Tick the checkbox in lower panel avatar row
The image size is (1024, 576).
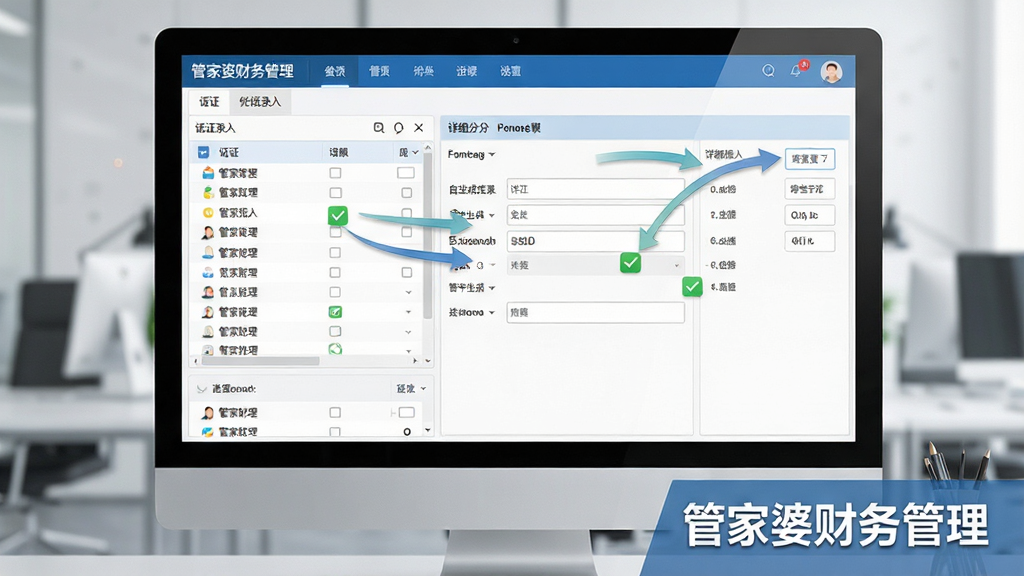pyautogui.click(x=335, y=413)
